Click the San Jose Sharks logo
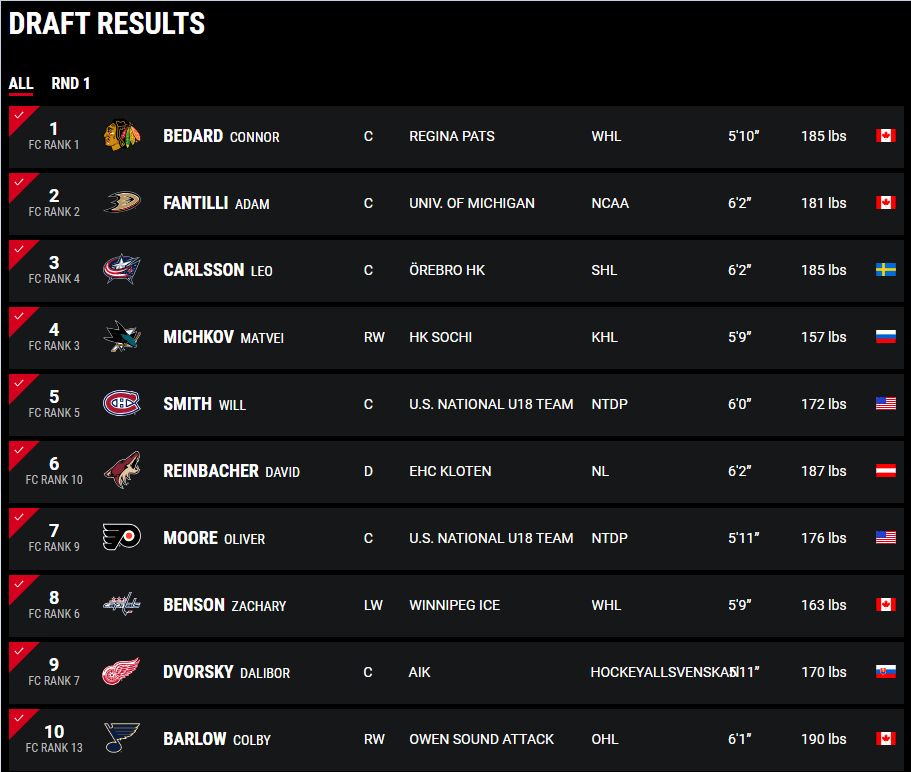 pyautogui.click(x=122, y=337)
